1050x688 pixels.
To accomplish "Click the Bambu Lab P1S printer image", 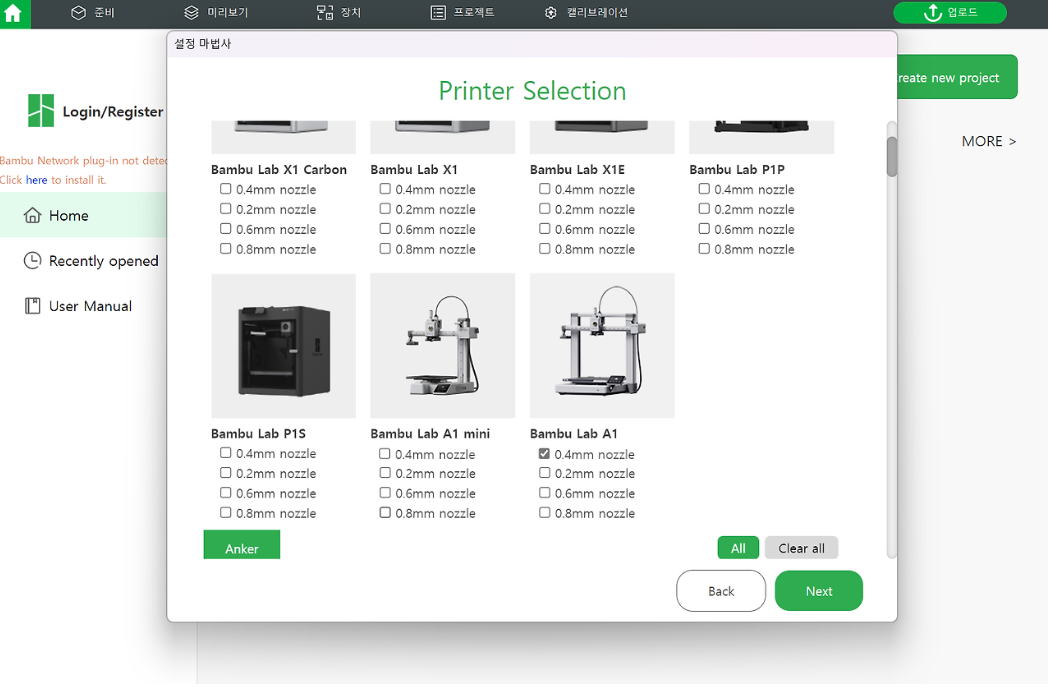I will pos(283,346).
